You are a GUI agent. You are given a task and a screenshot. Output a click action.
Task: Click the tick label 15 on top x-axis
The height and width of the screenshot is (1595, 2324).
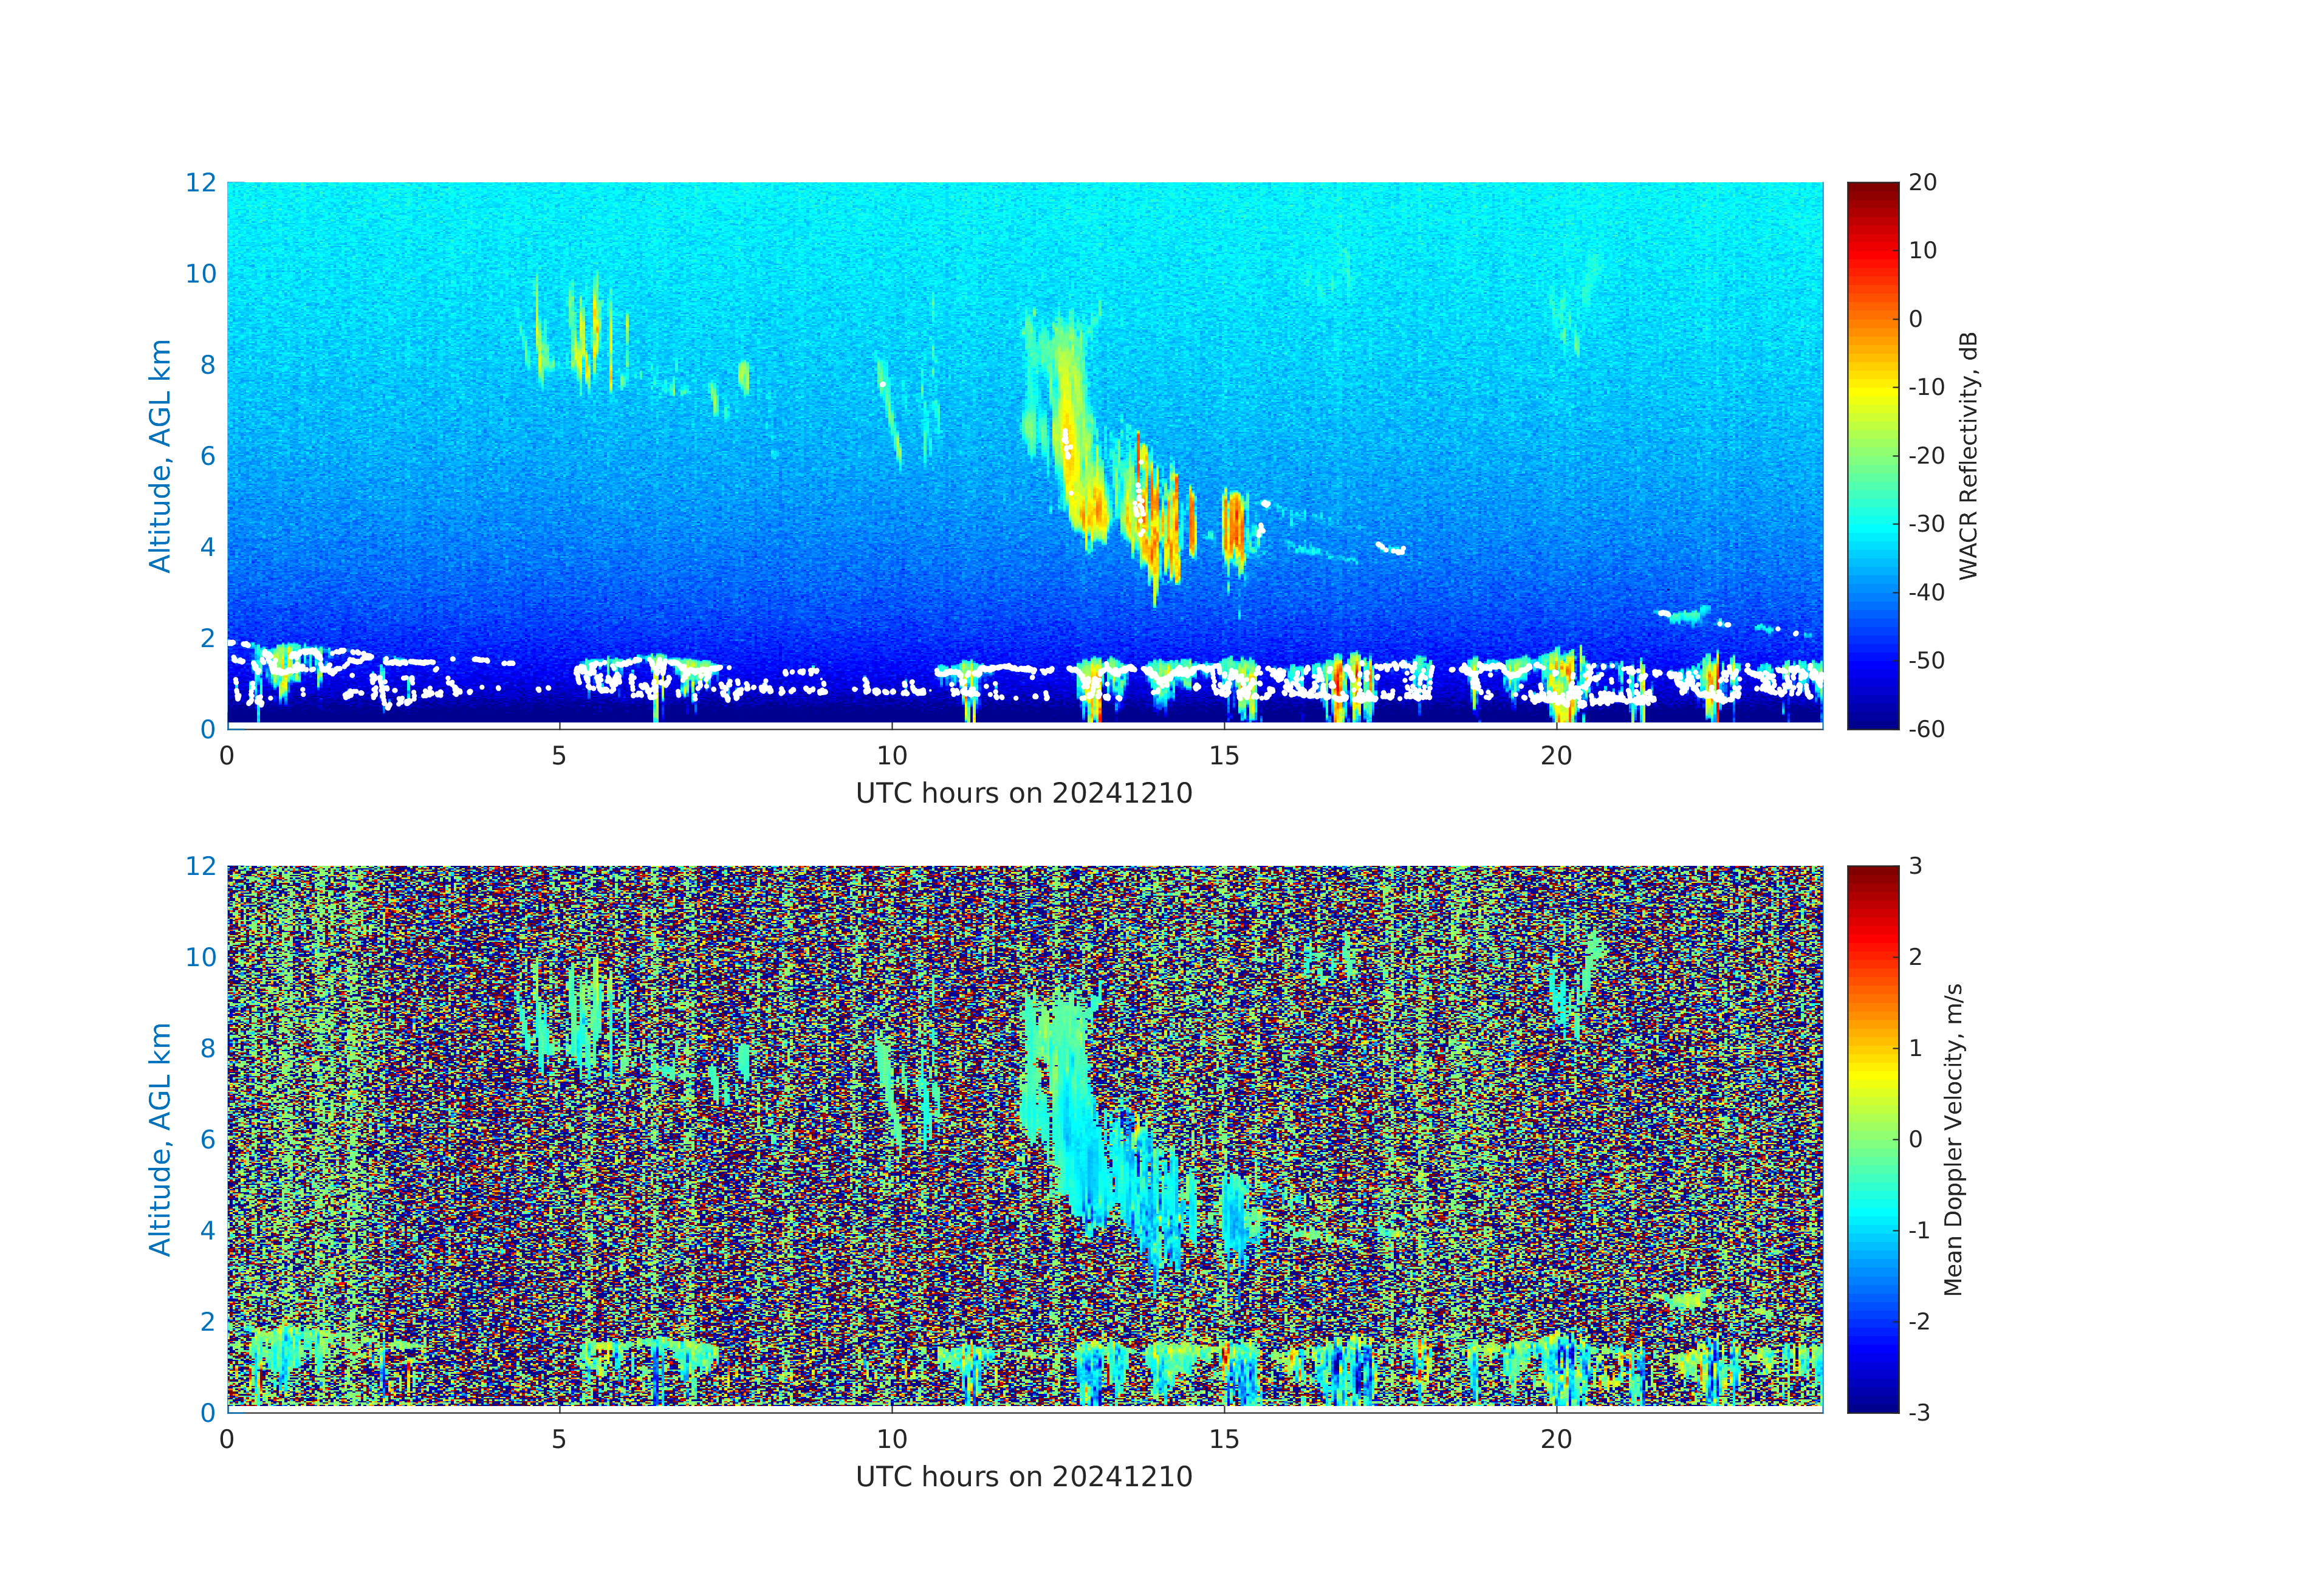(x=1224, y=756)
